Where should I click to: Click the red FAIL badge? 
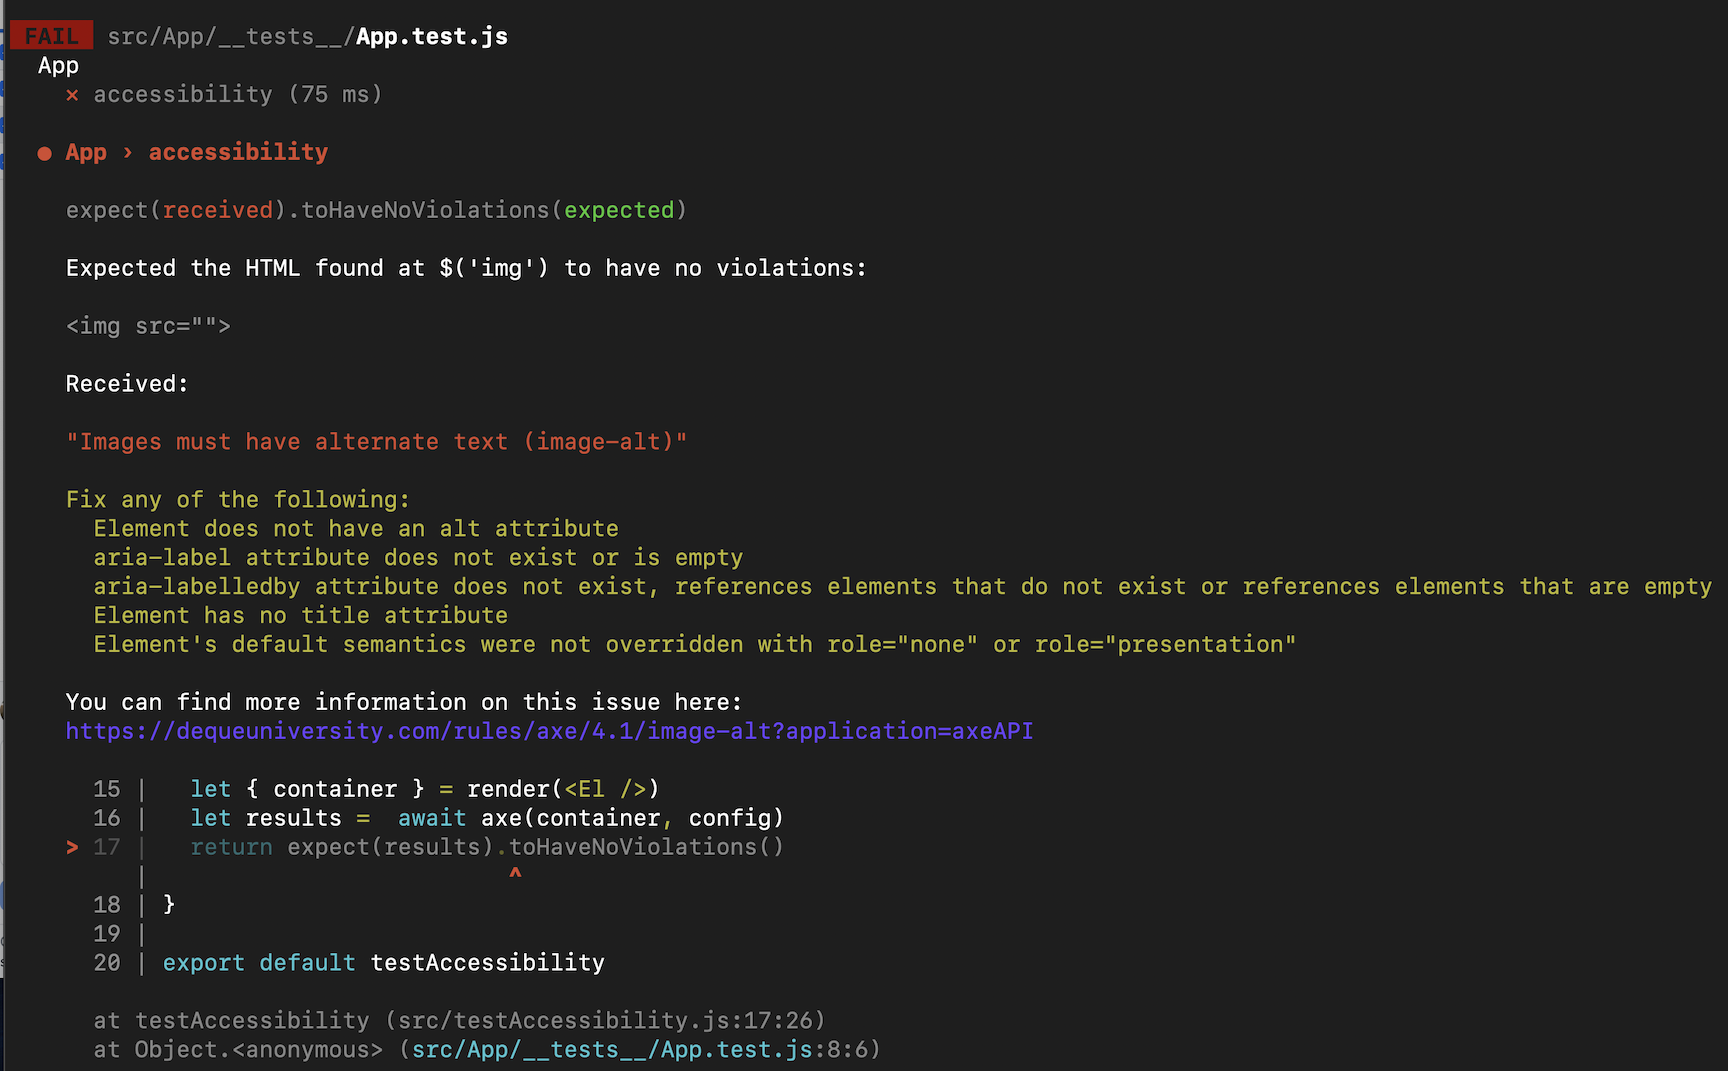tap(52, 36)
